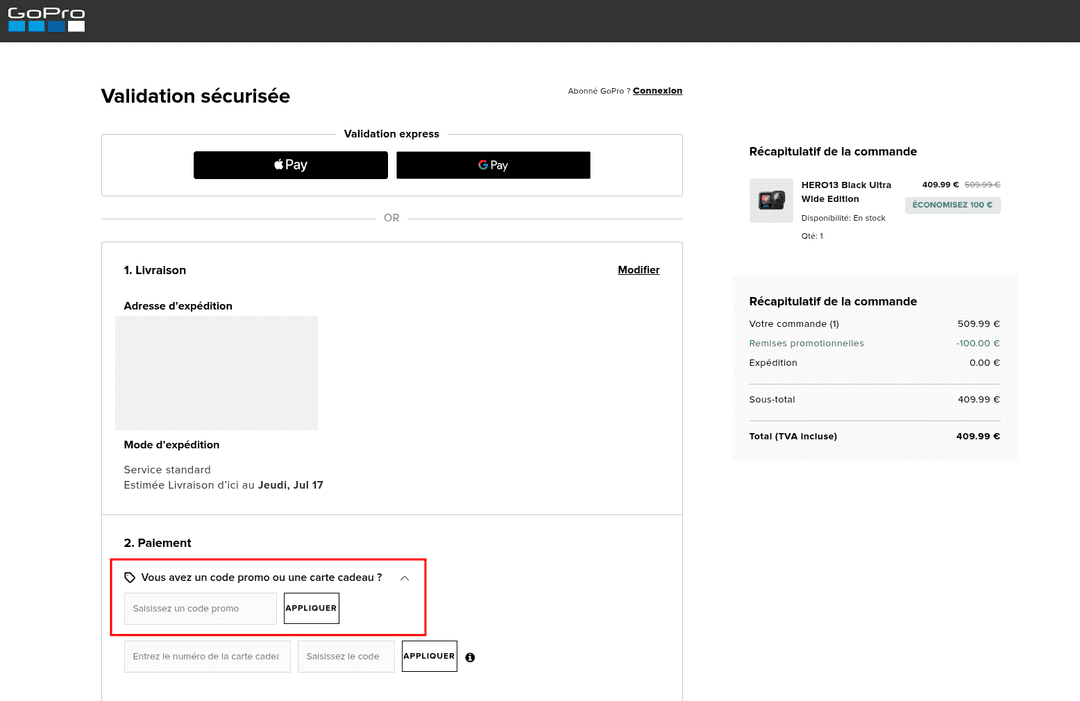This screenshot has width=1080, height=701.
Task: Click the 'Total (TVA incluse)' label
Action: click(793, 437)
